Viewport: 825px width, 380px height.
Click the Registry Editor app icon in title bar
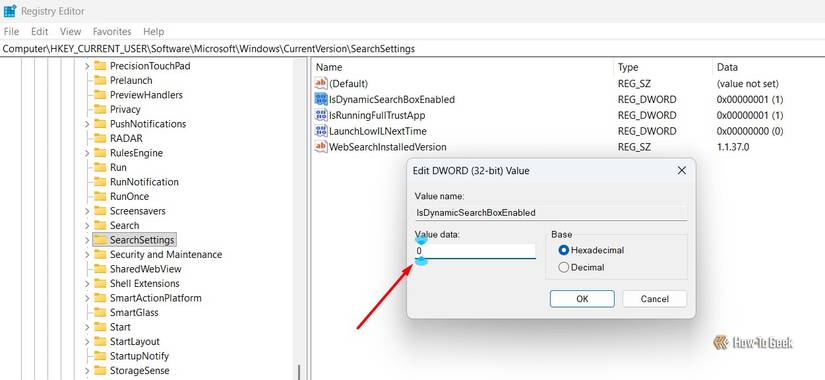tap(9, 11)
